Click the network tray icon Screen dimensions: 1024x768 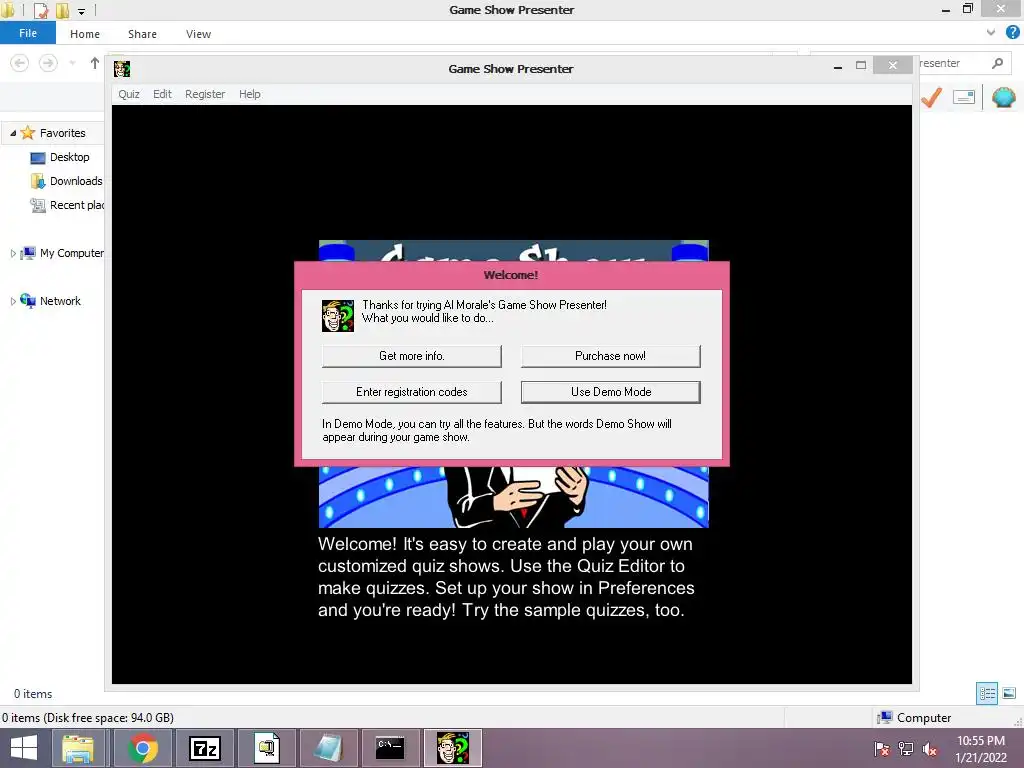tap(906, 749)
